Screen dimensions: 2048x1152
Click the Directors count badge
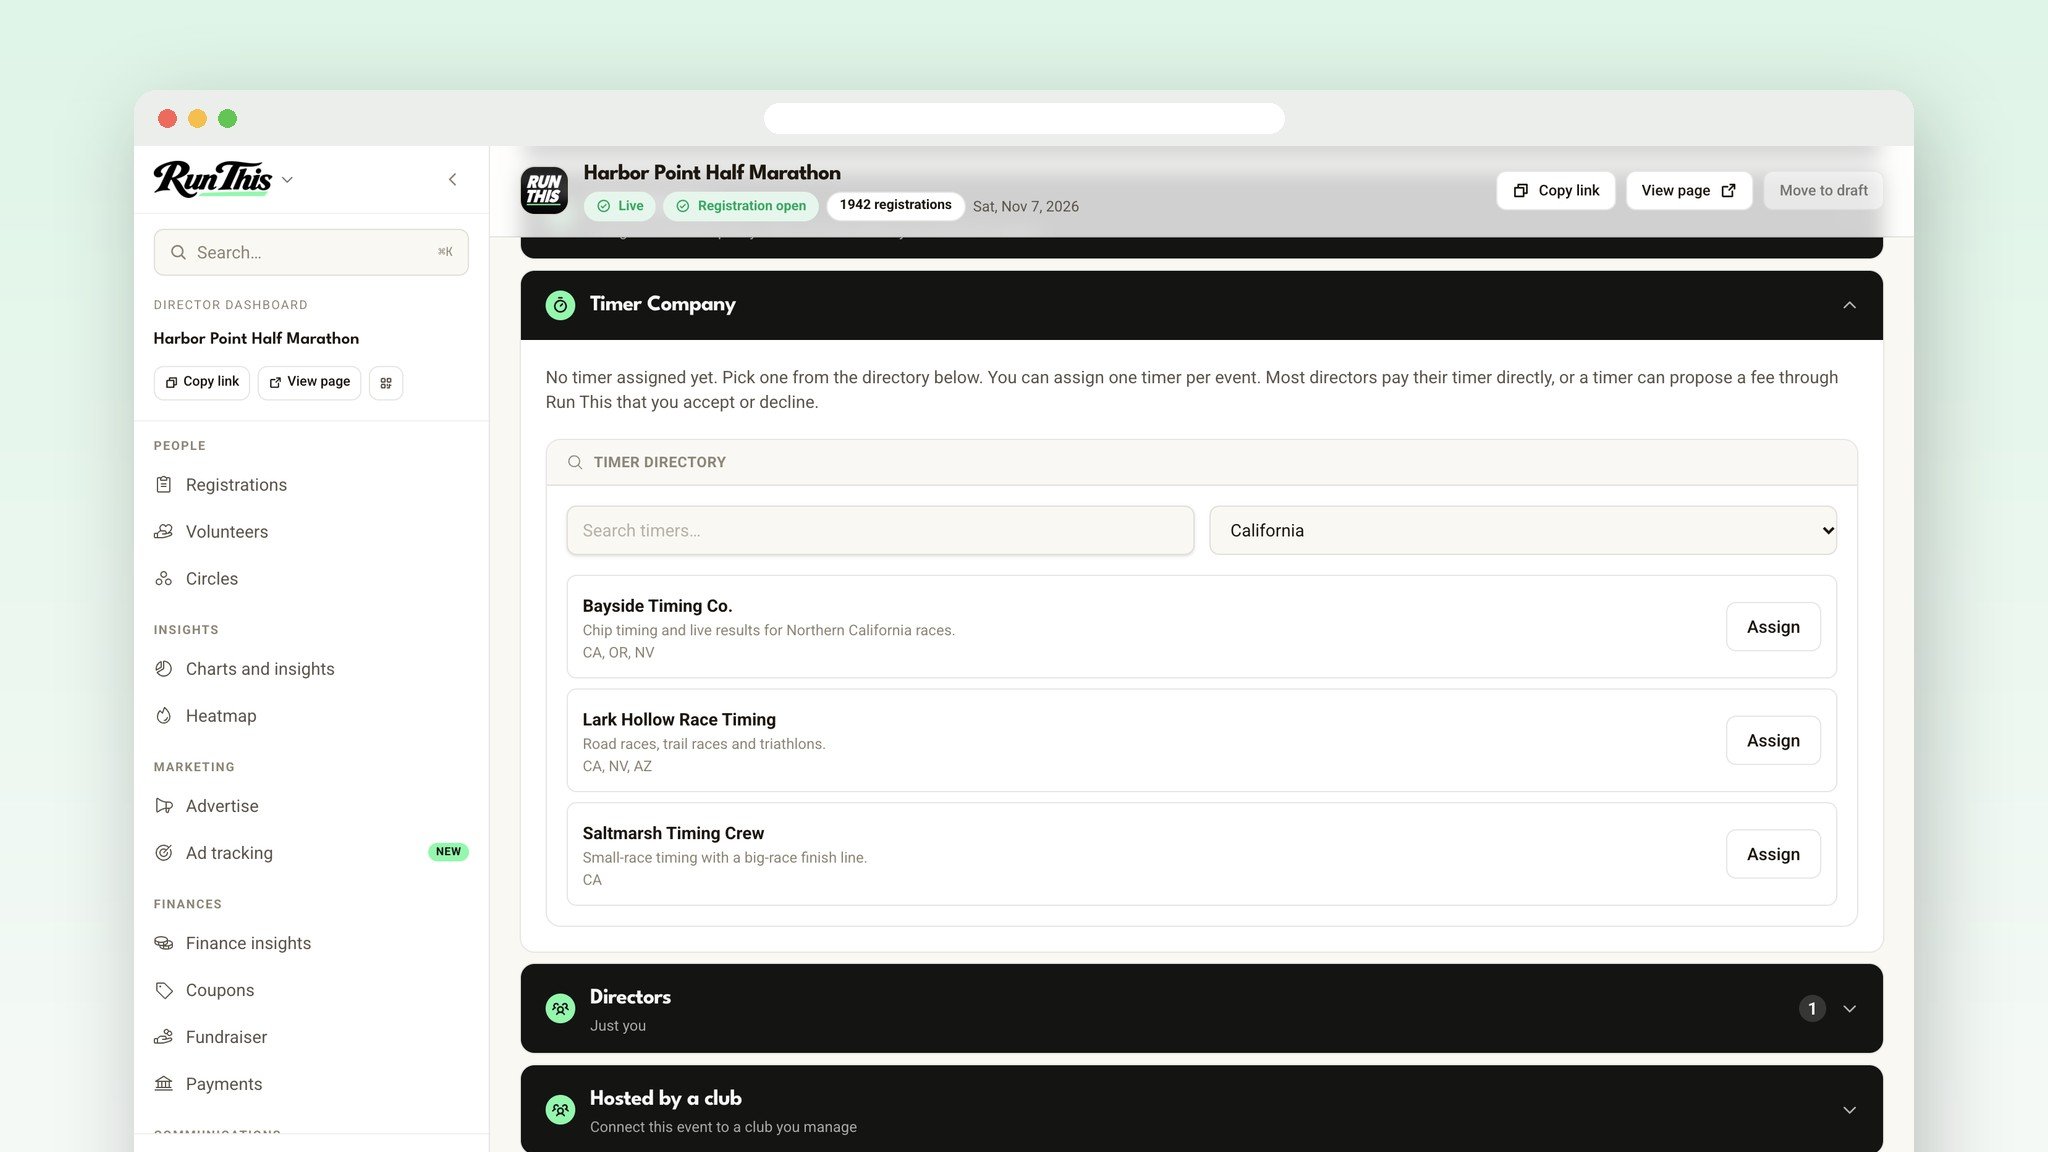[x=1812, y=1008]
